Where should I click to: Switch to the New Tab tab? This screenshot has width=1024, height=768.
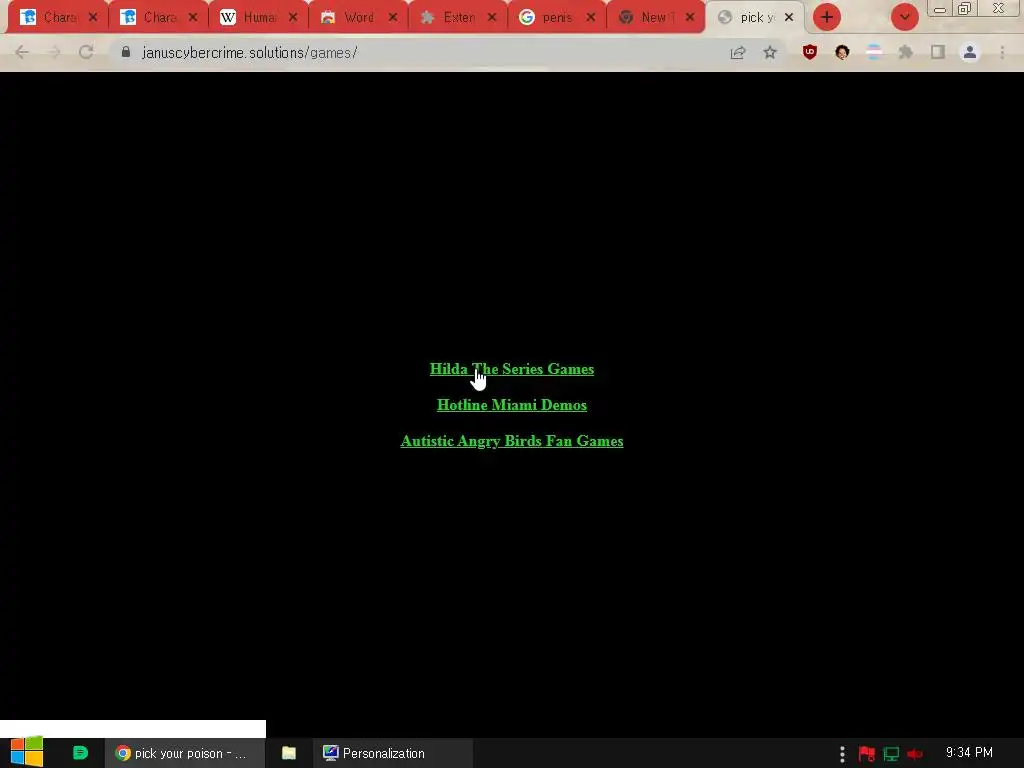(x=656, y=18)
